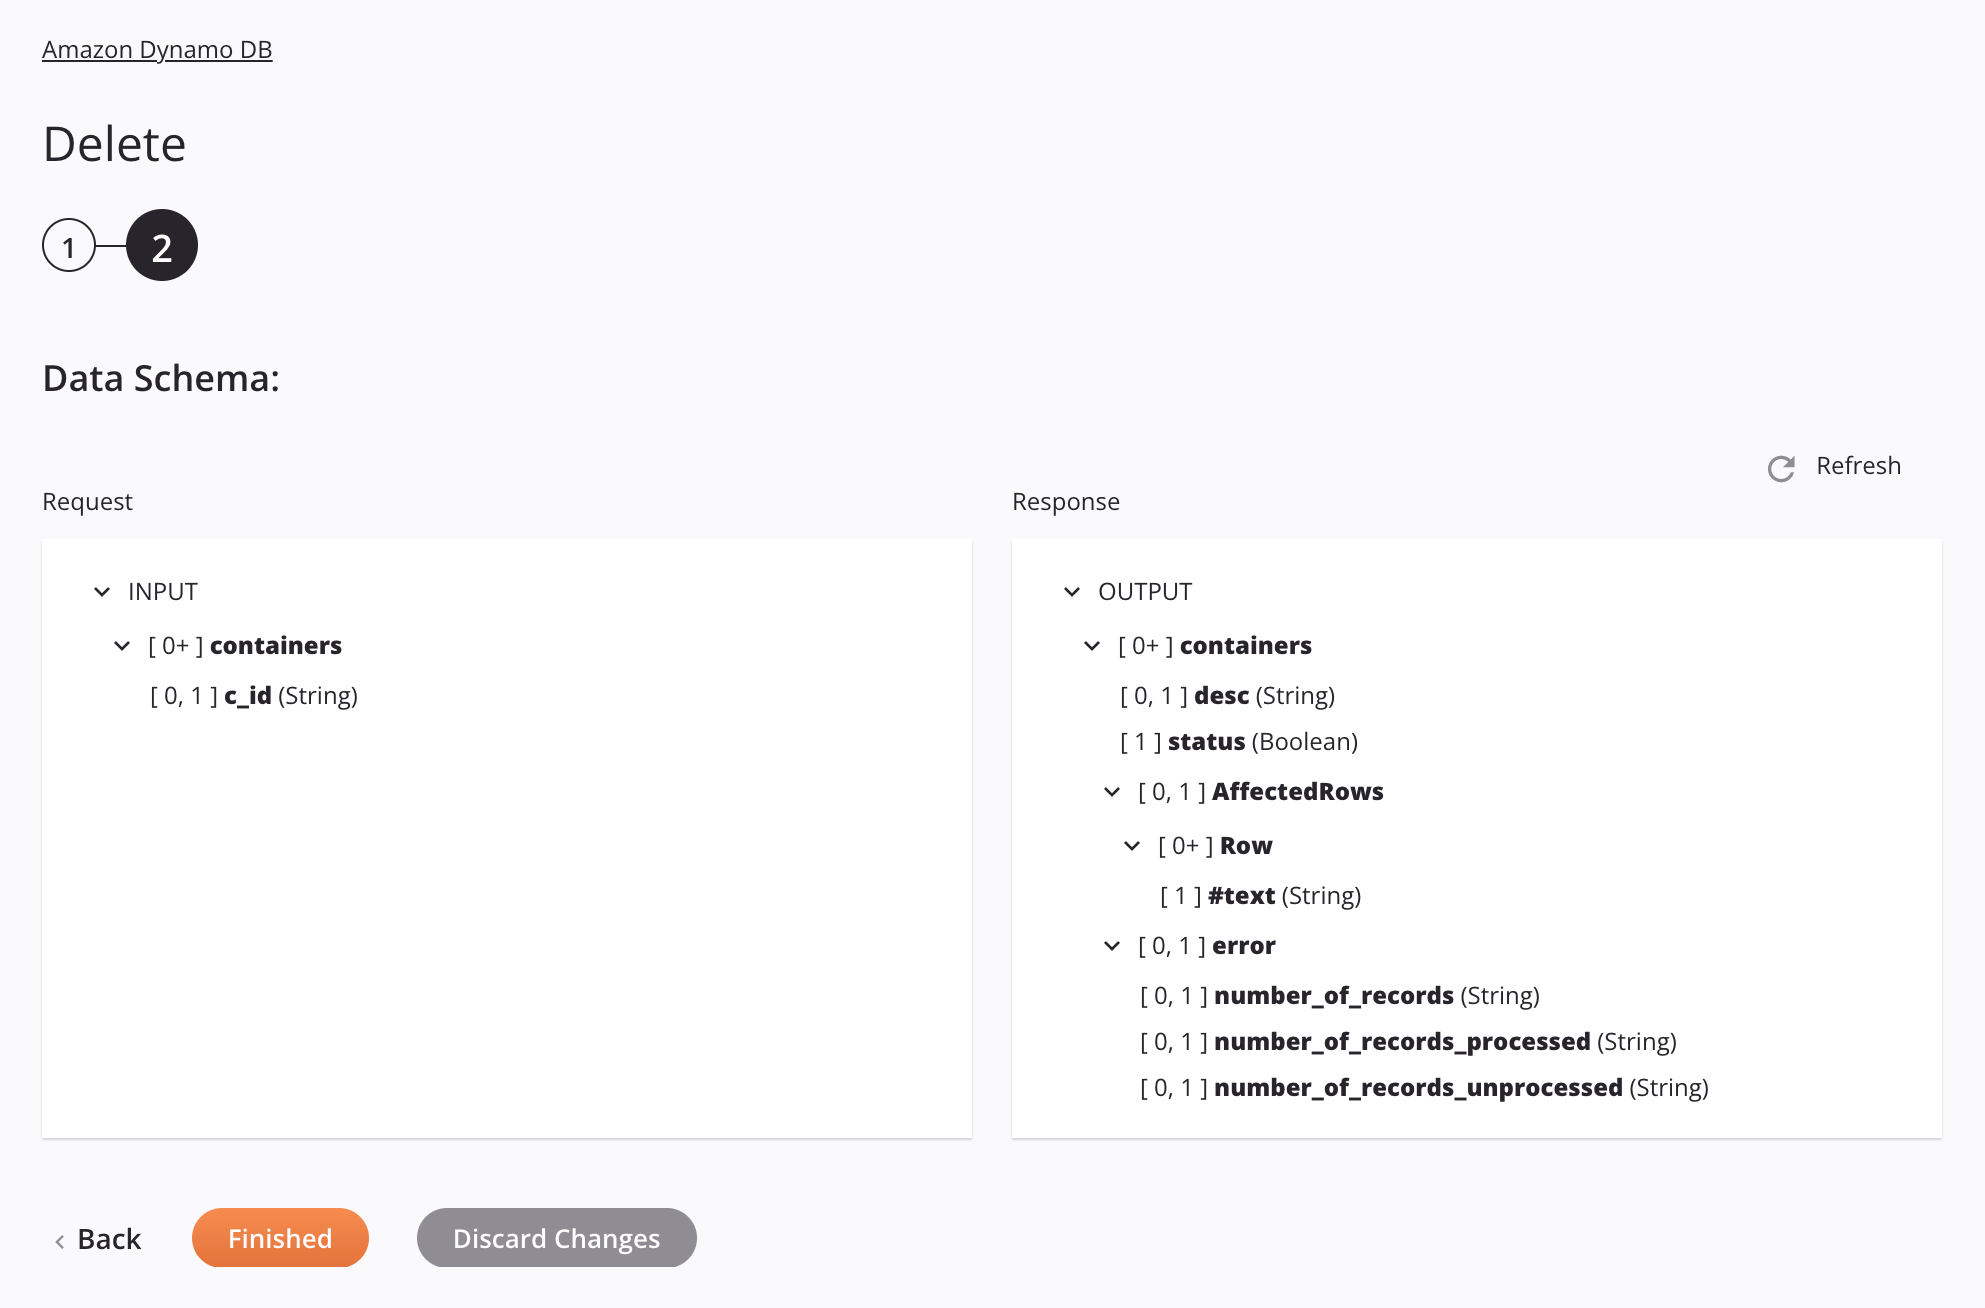The width and height of the screenshot is (1985, 1308).
Task: Click the Finished button to complete setup
Action: tap(279, 1236)
